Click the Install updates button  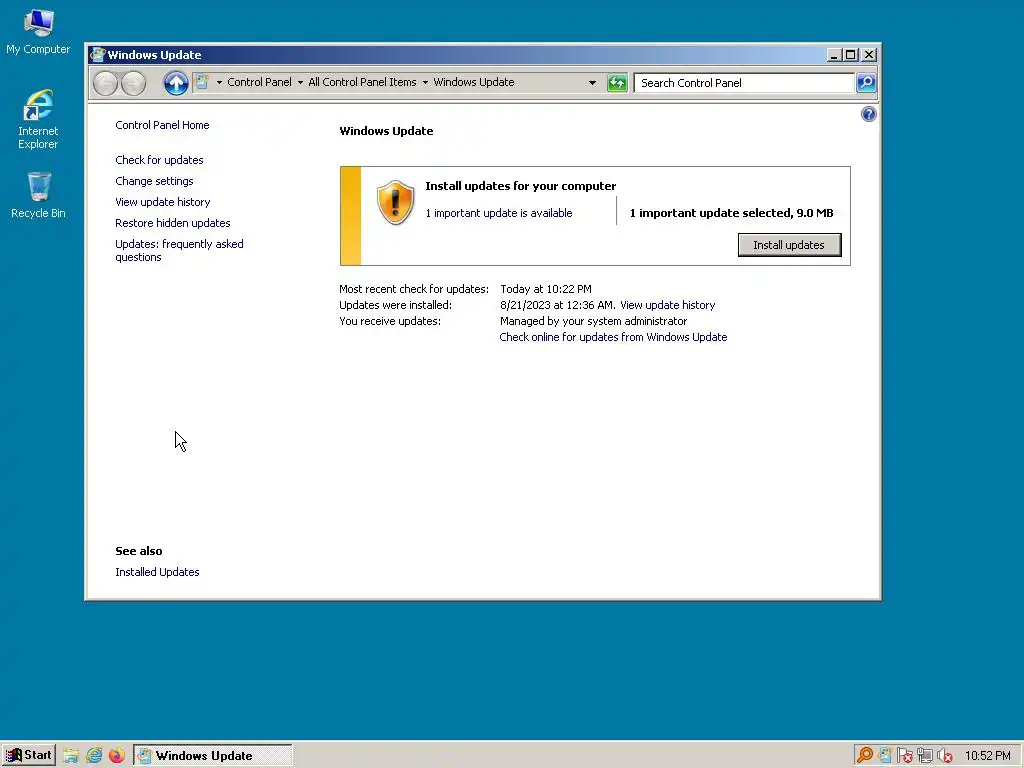(789, 245)
